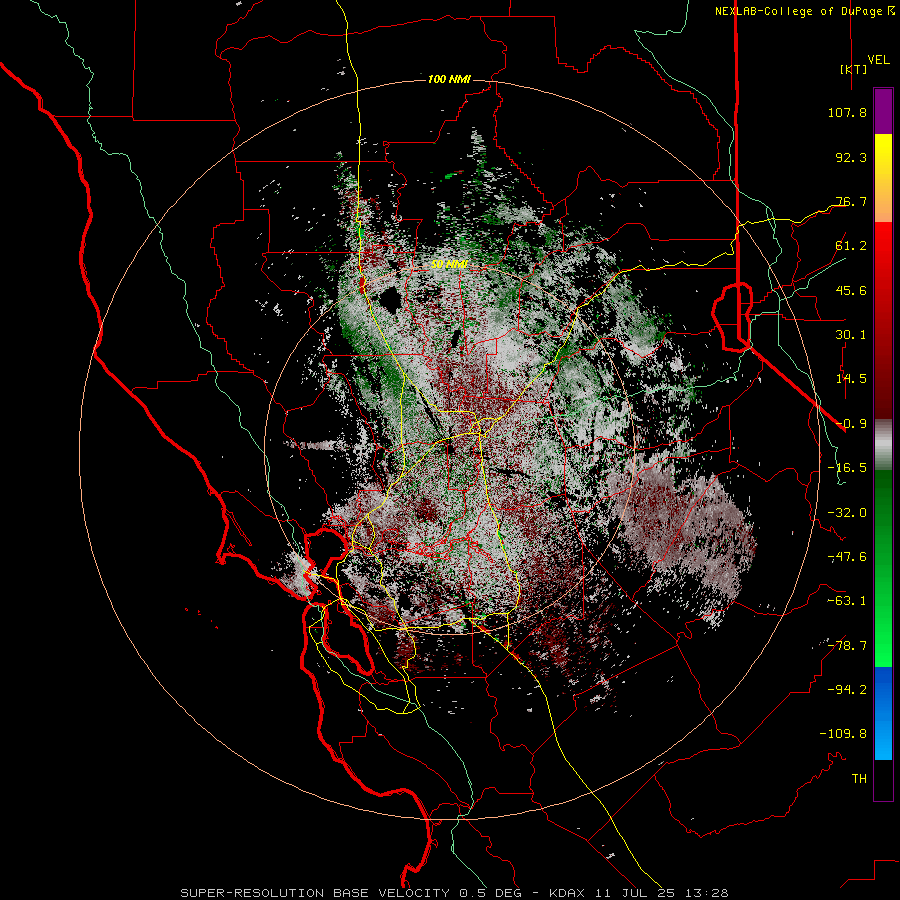Pick the blue segment of velocity scale
This screenshot has width=900, height=900.
[883, 713]
